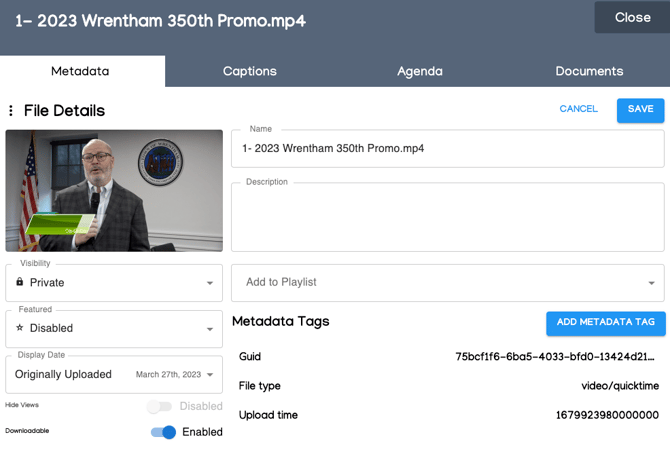
Task: Open the Agenda tab
Action: point(419,71)
